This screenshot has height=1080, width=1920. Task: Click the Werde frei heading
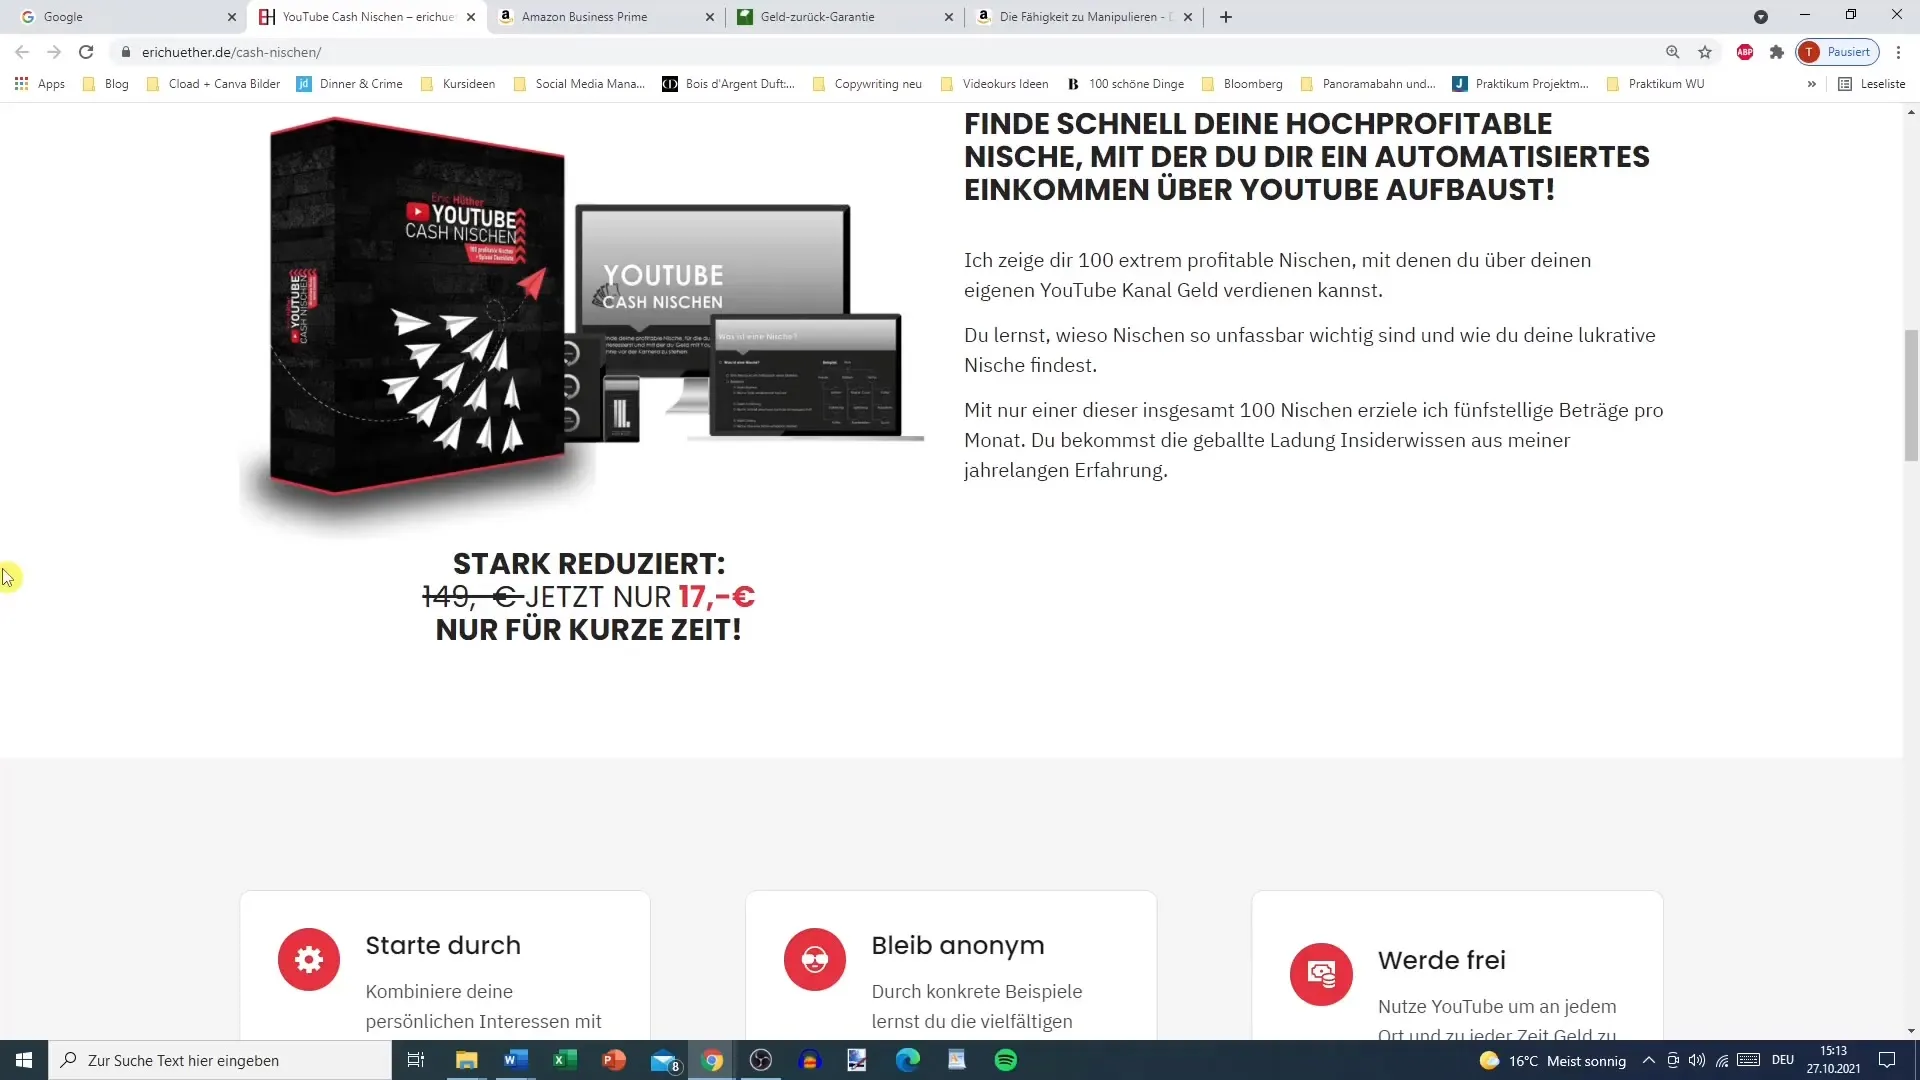1441,960
